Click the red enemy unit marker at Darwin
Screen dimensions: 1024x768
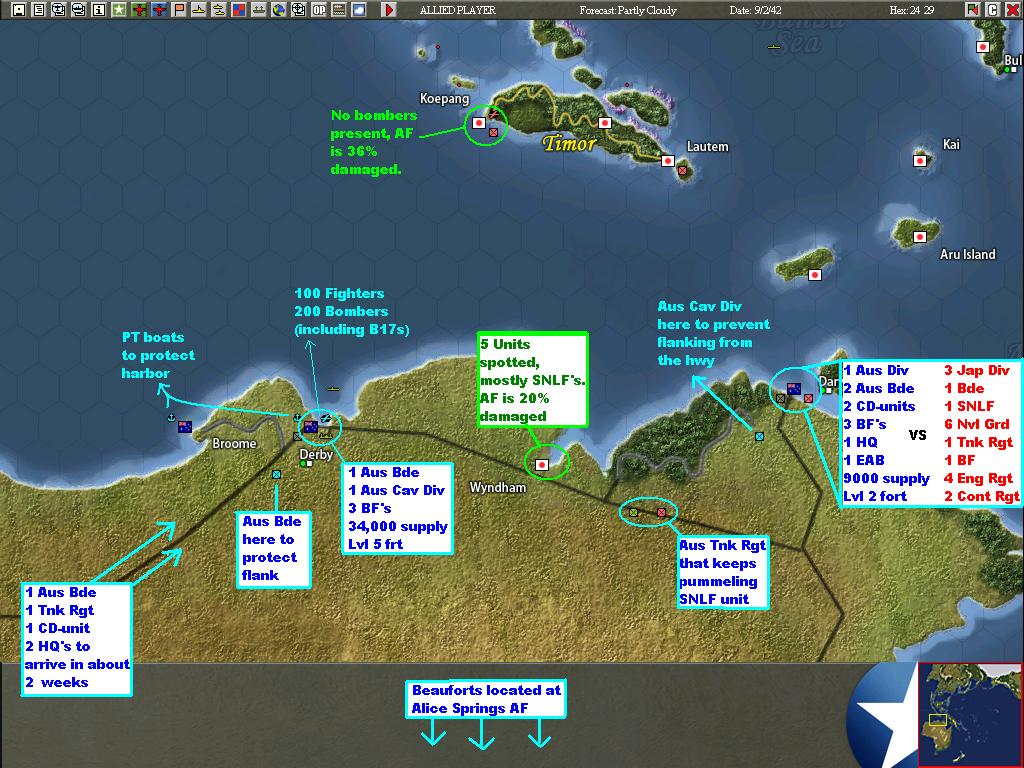click(x=808, y=398)
